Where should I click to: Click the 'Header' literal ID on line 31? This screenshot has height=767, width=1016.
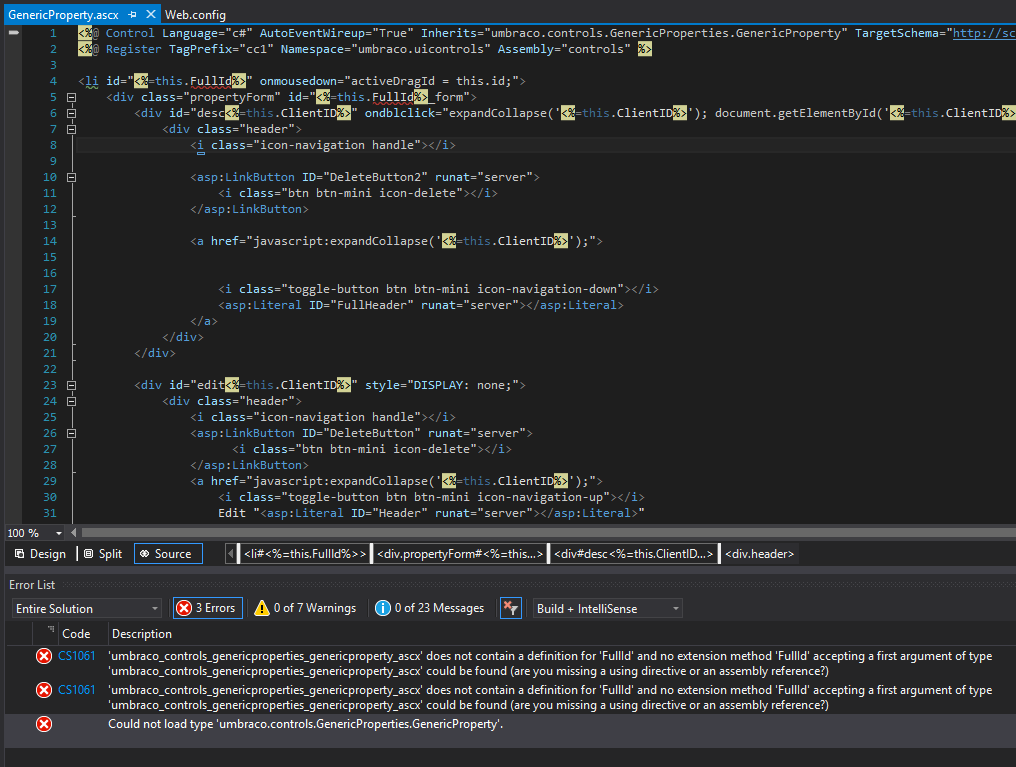pos(400,513)
